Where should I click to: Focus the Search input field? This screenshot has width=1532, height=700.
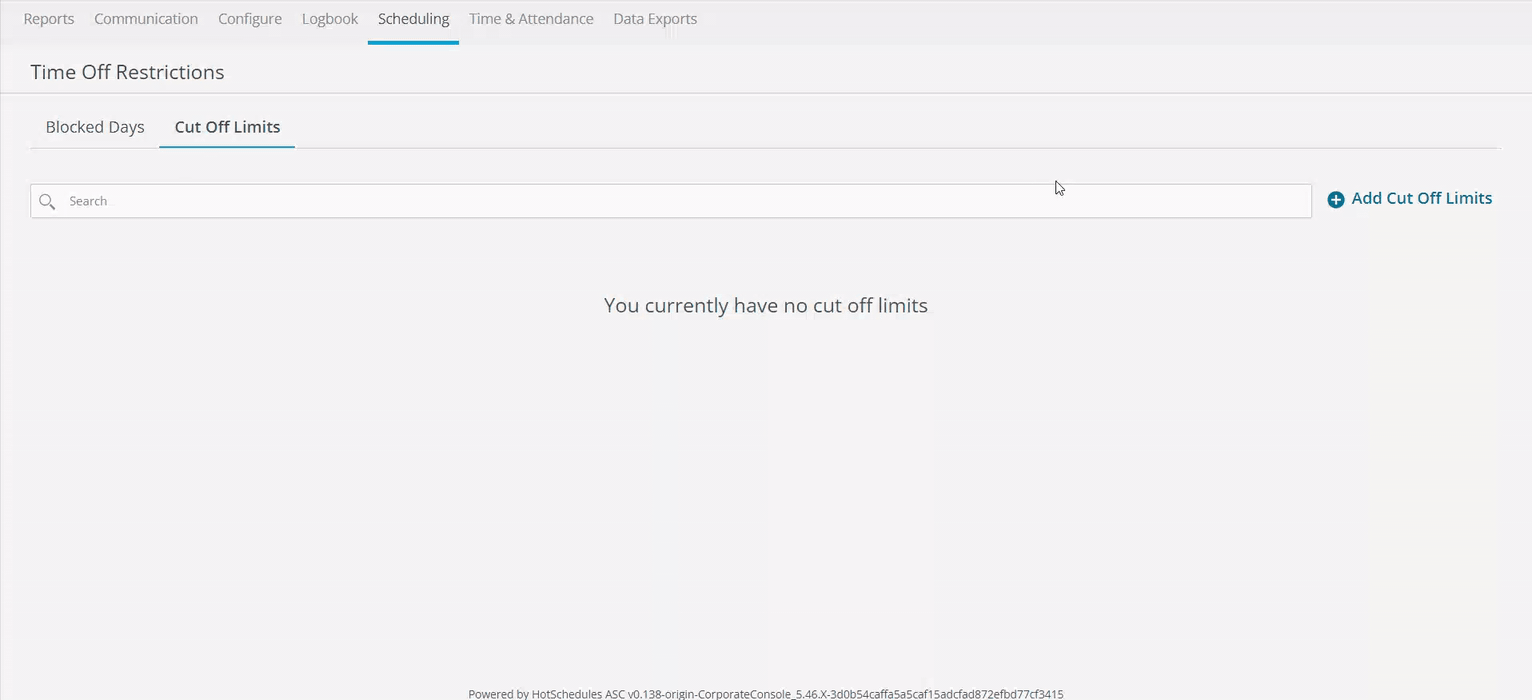[x=680, y=201]
